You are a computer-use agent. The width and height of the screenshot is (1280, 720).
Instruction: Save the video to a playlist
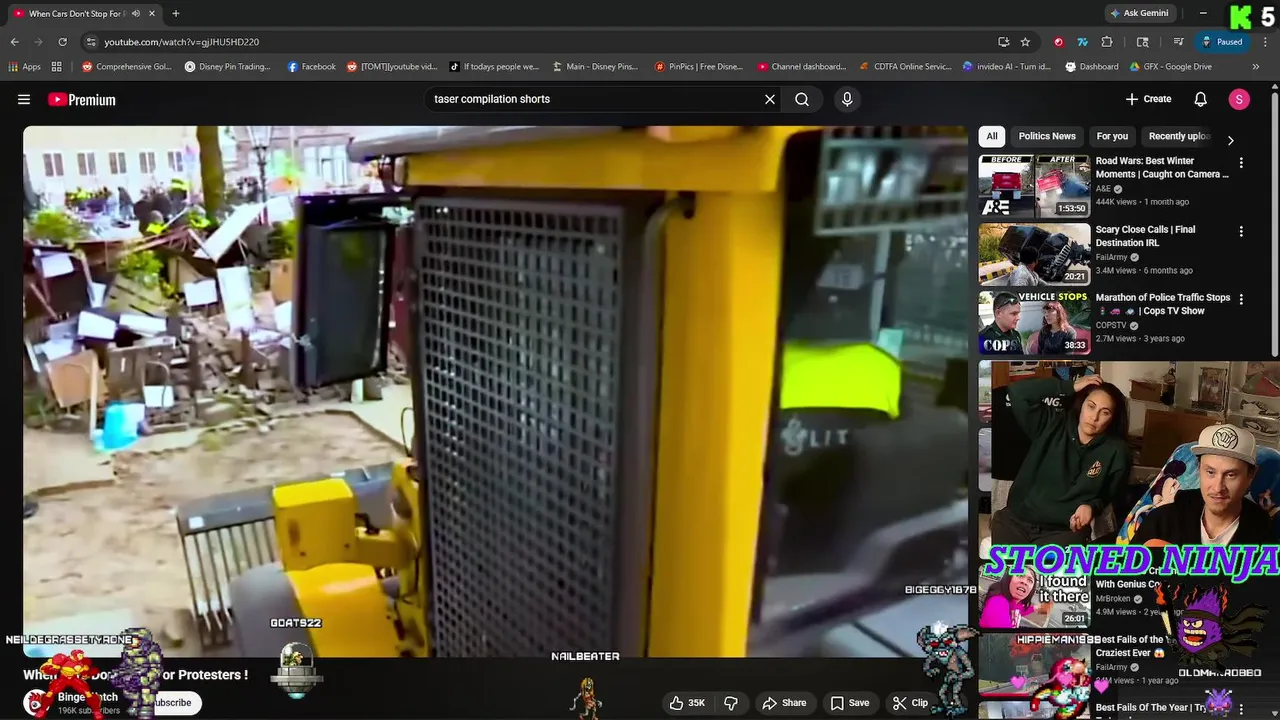pyautogui.click(x=848, y=703)
